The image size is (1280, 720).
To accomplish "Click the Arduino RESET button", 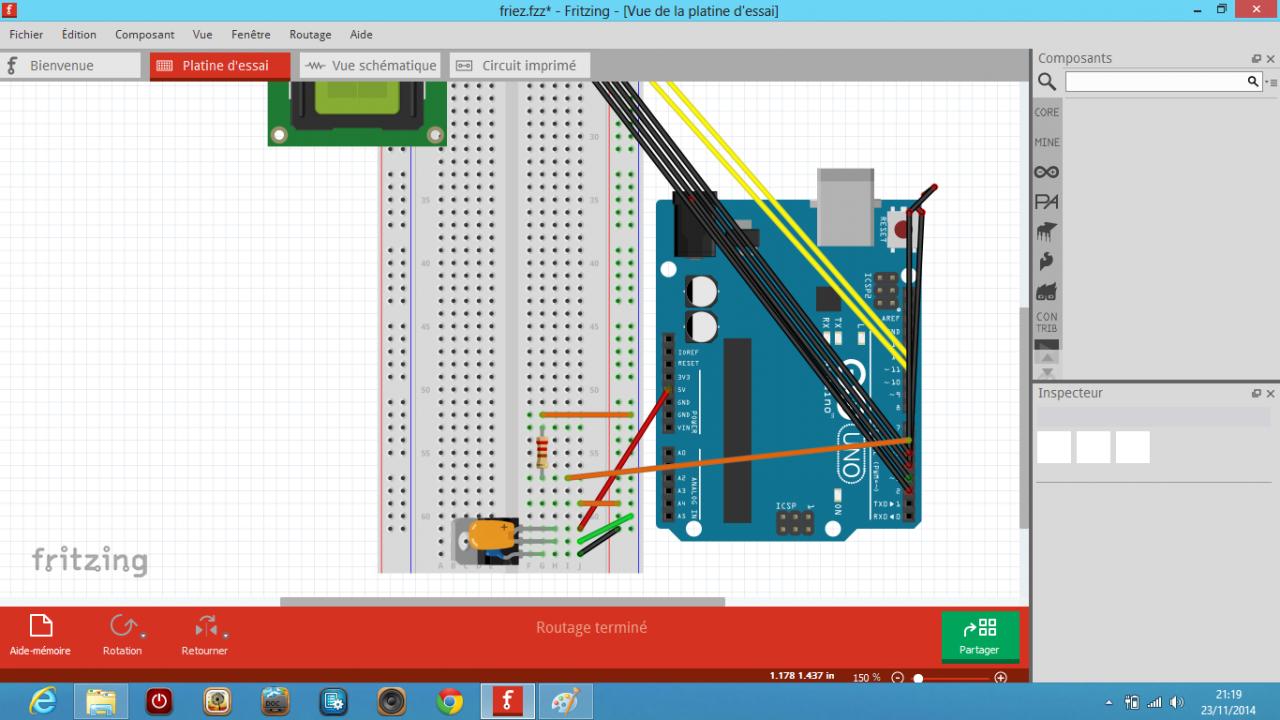I will click(903, 229).
